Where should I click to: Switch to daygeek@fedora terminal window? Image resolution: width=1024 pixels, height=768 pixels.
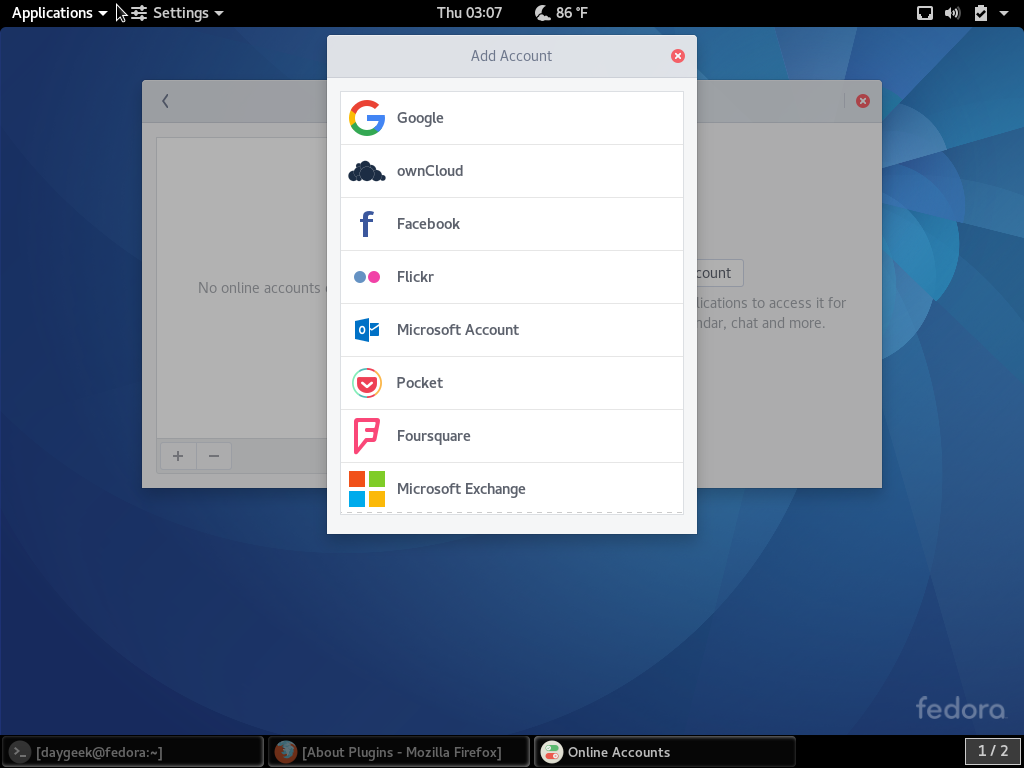tap(134, 752)
